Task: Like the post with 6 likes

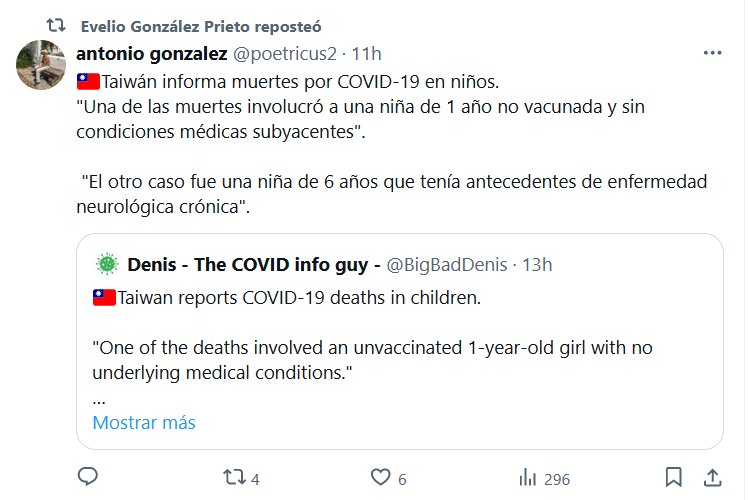Action: coord(379,477)
